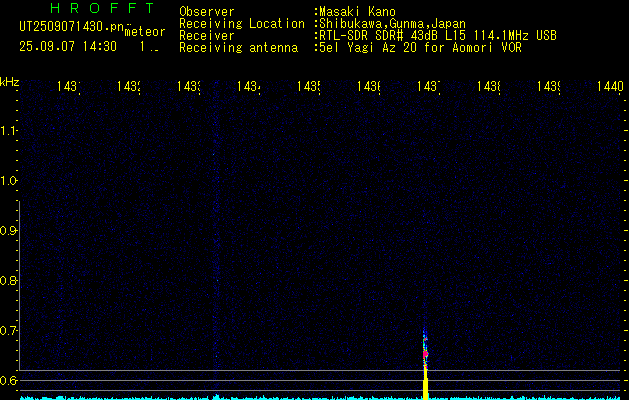This screenshot has height=400, width=629.
Task: Select the date stamp 25.09.07 14:30
Action: [x=68, y=47]
